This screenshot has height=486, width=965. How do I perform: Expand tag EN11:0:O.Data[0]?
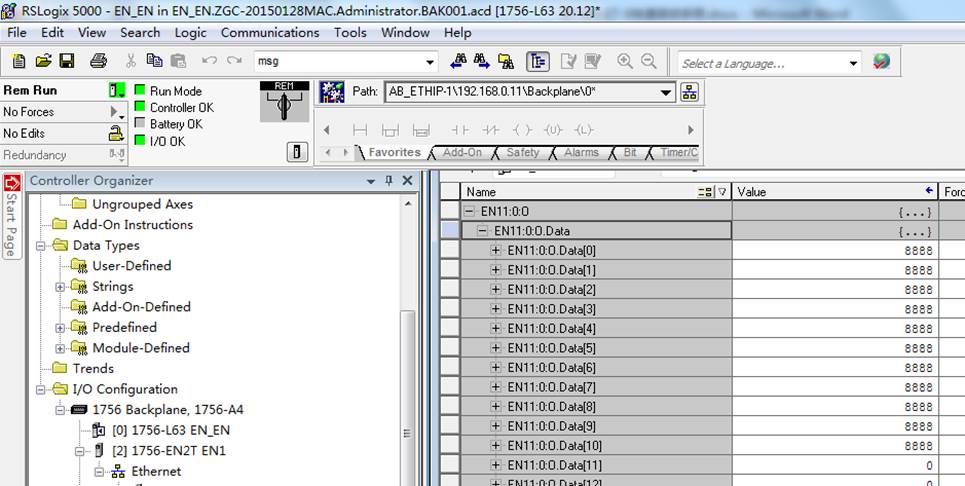pos(496,250)
